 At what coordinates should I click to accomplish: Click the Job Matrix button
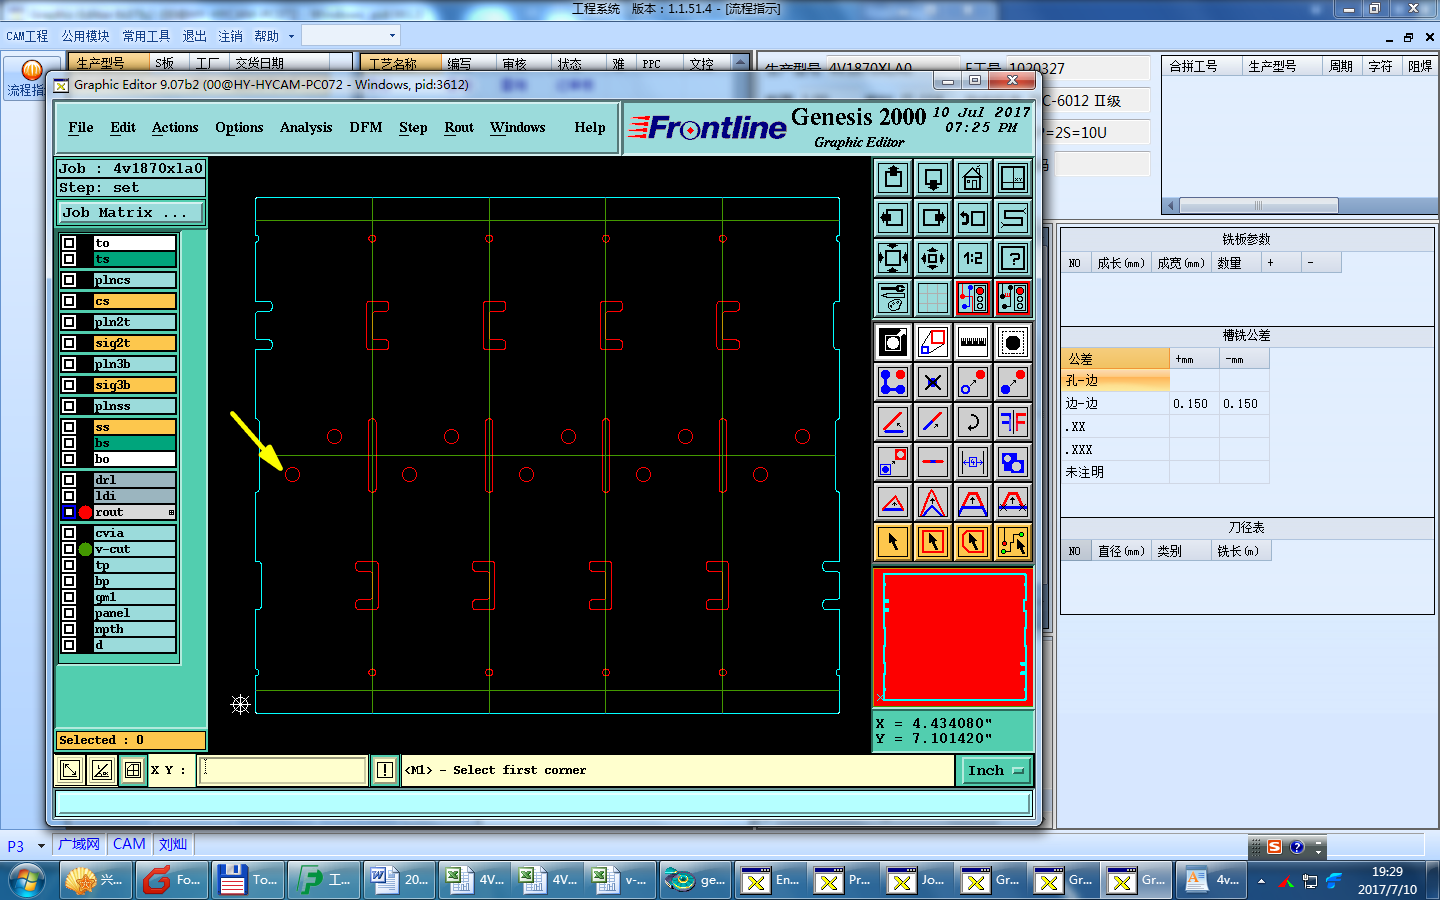(x=131, y=213)
